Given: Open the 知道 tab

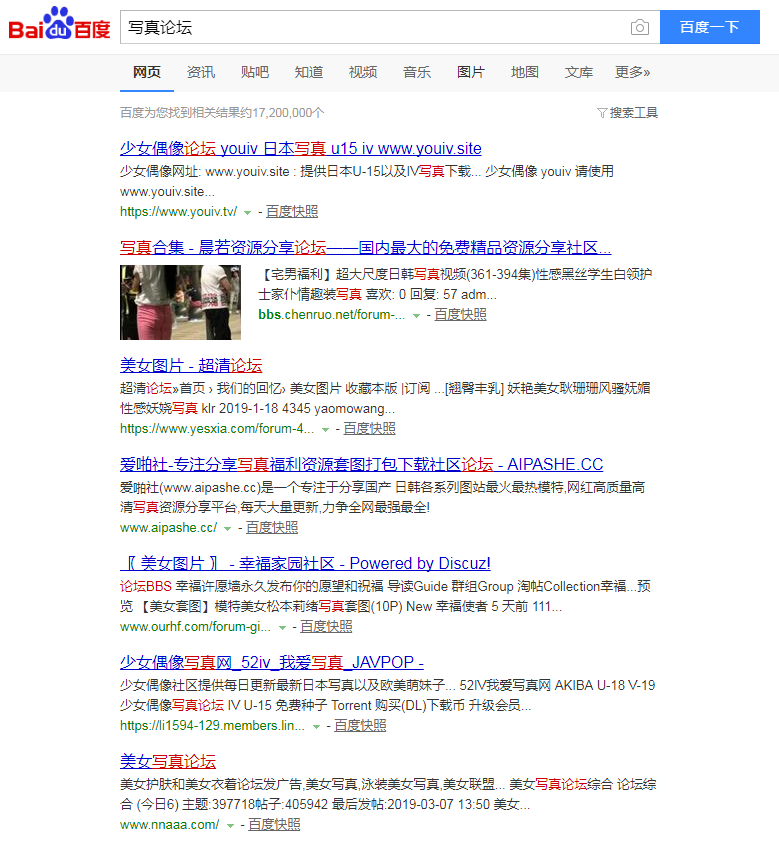Looking at the screenshot, I should point(309,72).
